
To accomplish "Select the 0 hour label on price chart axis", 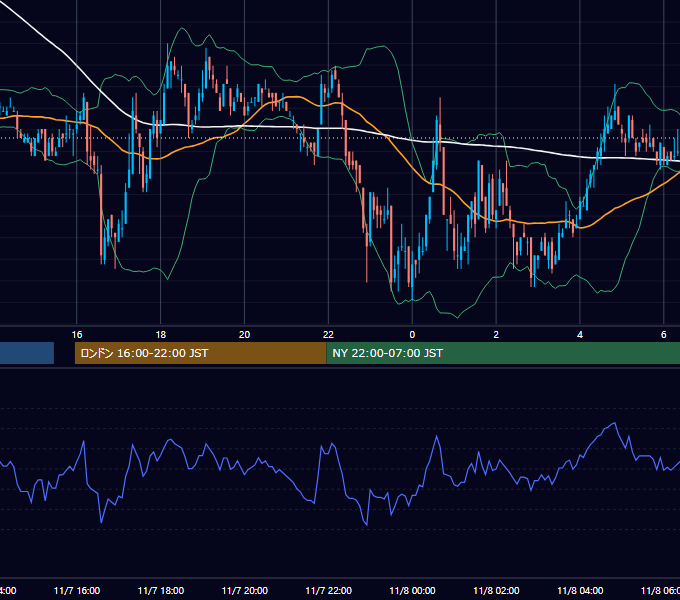I will click(412, 335).
